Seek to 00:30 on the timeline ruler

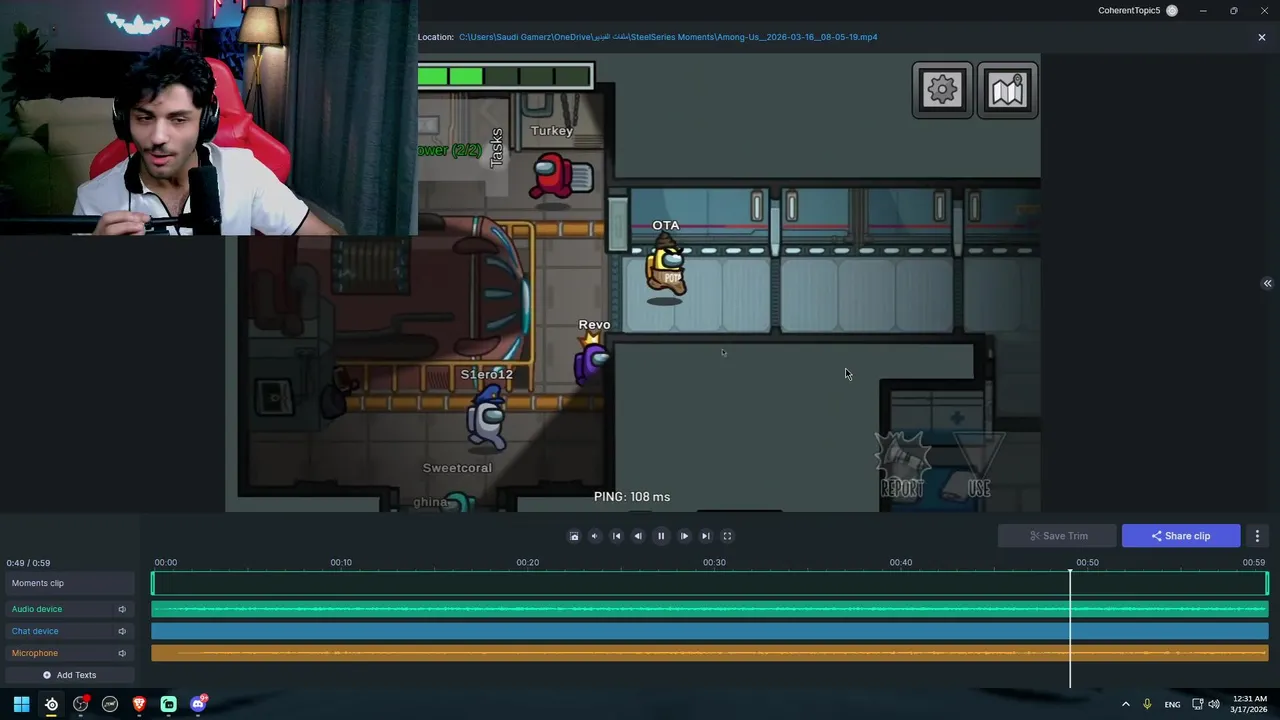click(714, 563)
